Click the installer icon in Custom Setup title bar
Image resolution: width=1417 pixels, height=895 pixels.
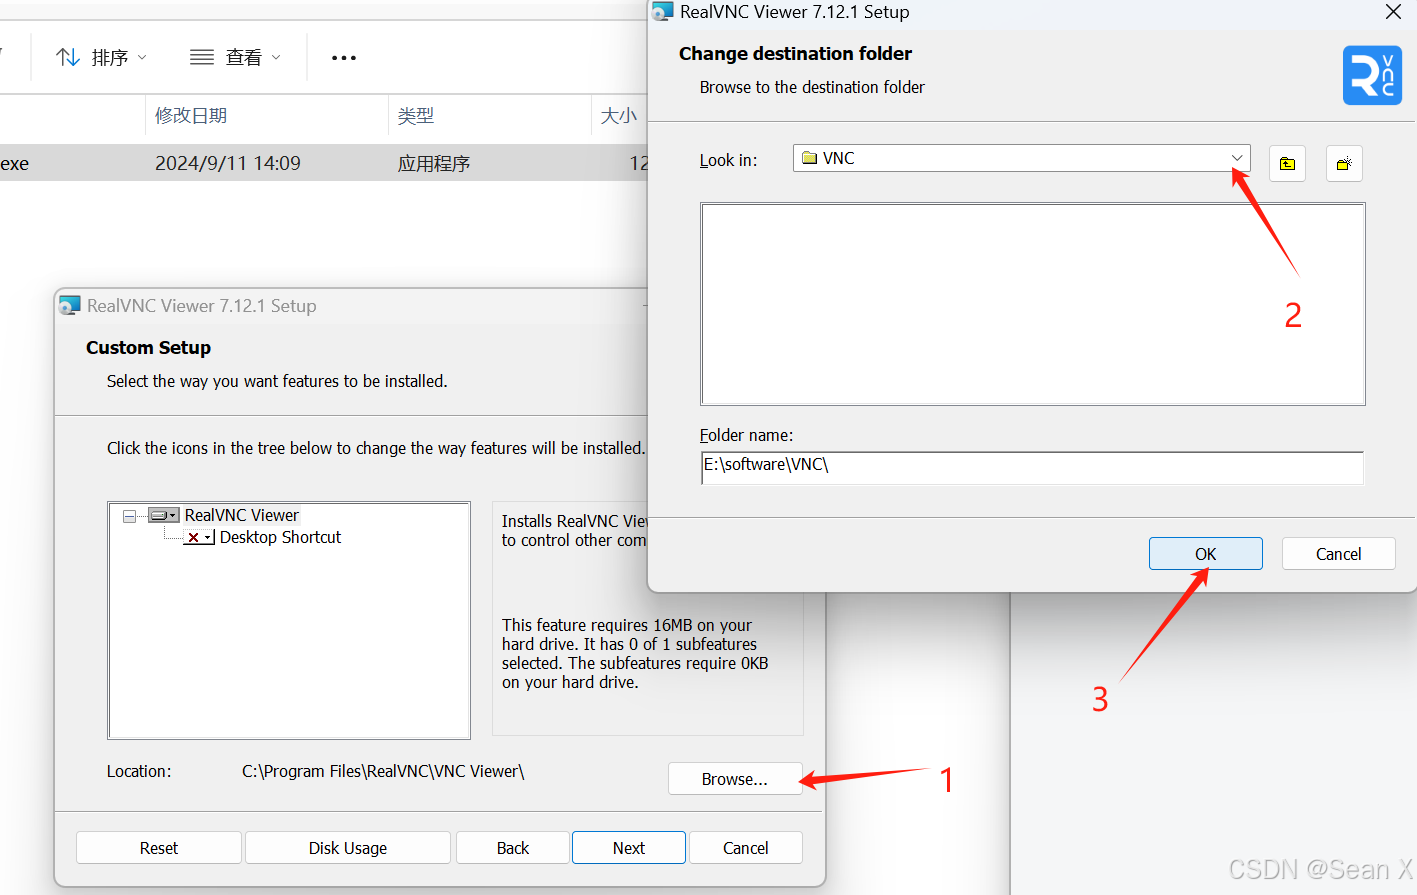tap(69, 306)
